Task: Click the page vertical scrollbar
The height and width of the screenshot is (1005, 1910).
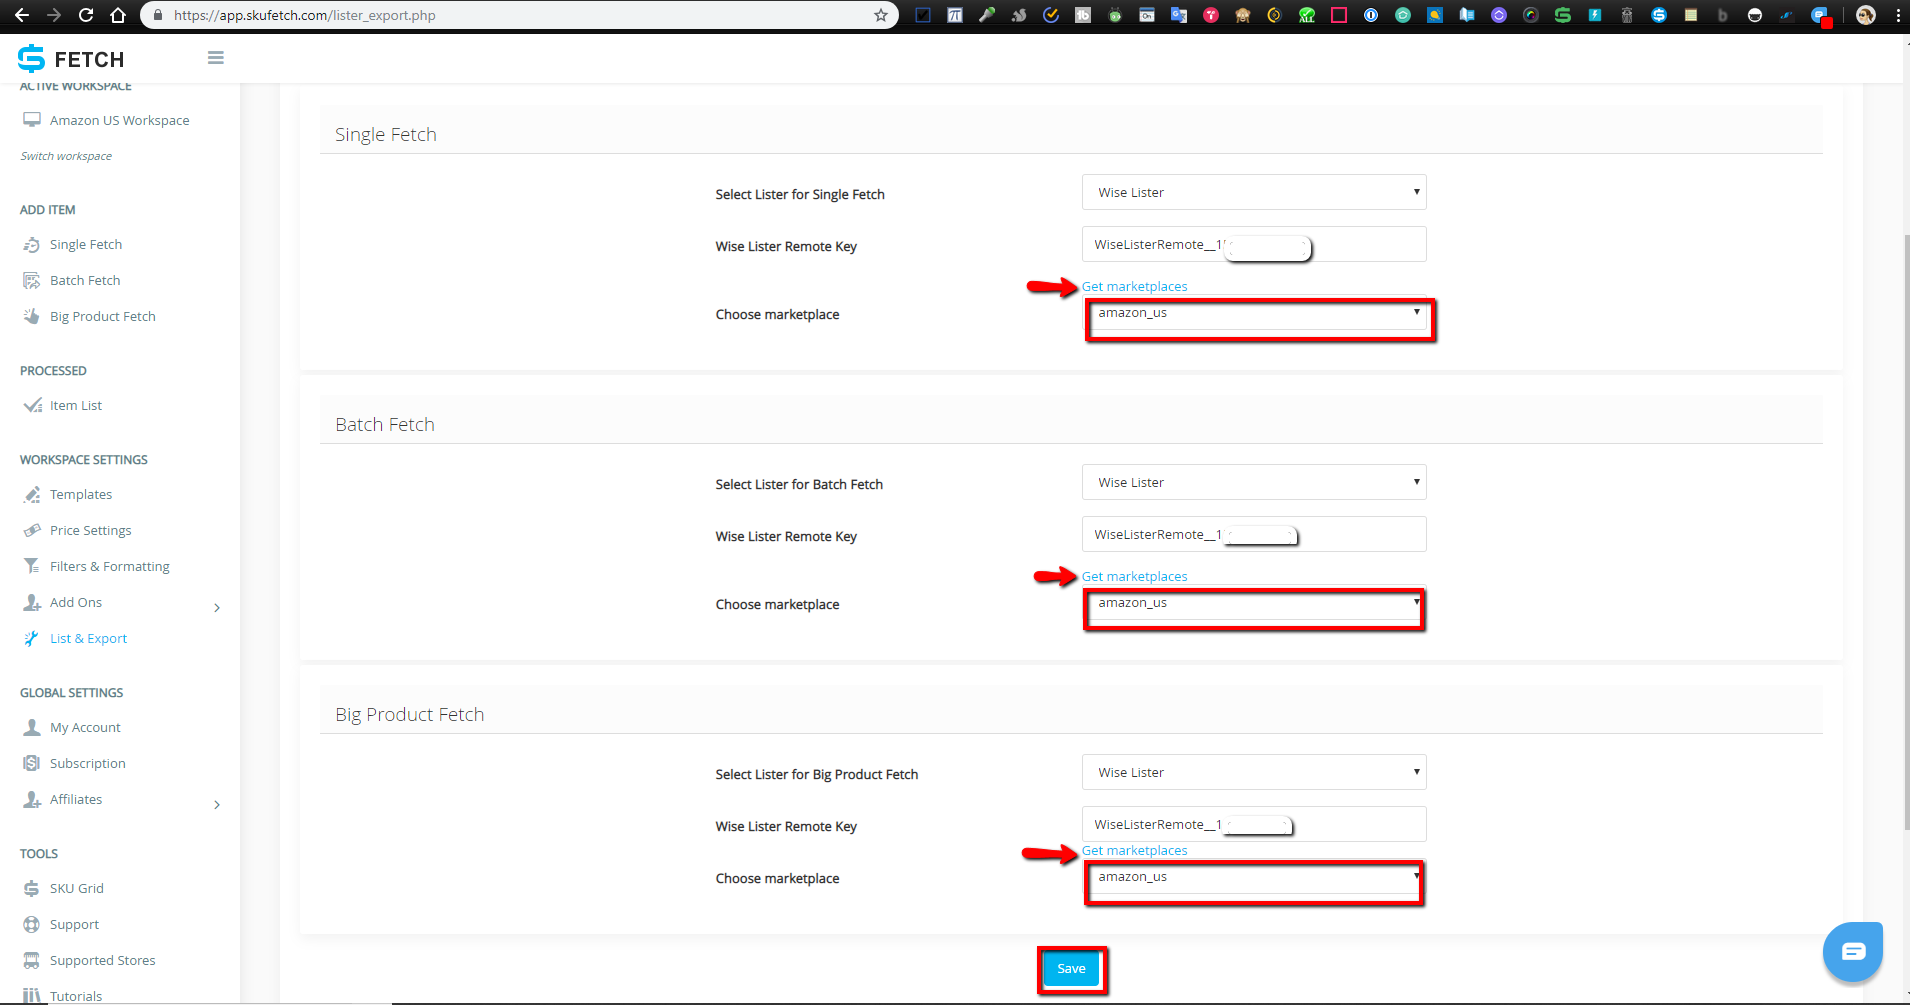Action: [x=1905, y=530]
